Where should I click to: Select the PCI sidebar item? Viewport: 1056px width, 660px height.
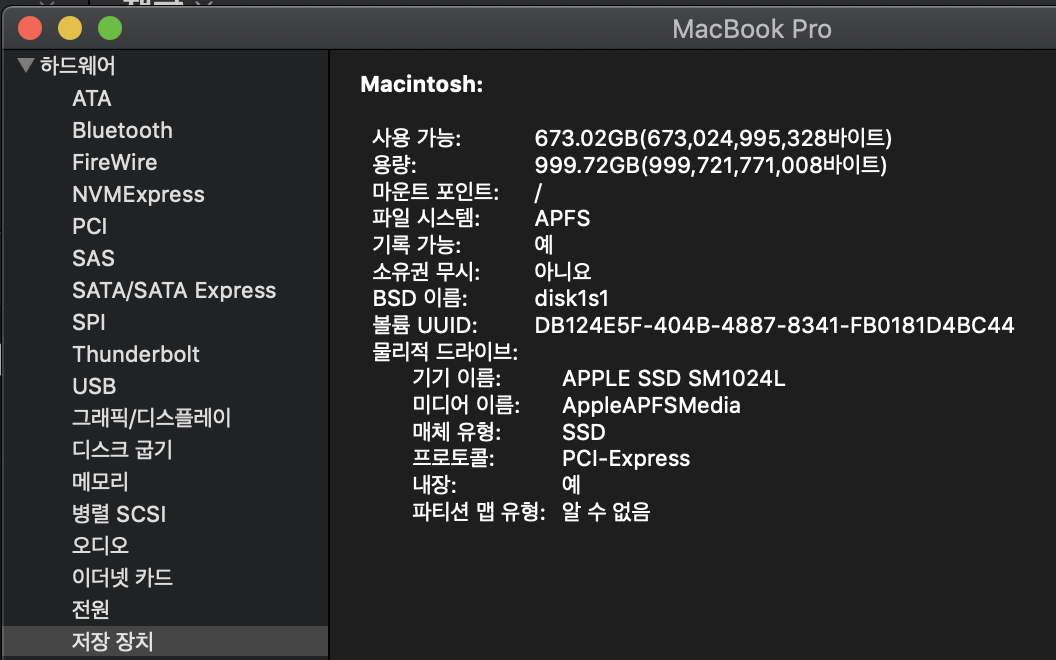click(90, 226)
